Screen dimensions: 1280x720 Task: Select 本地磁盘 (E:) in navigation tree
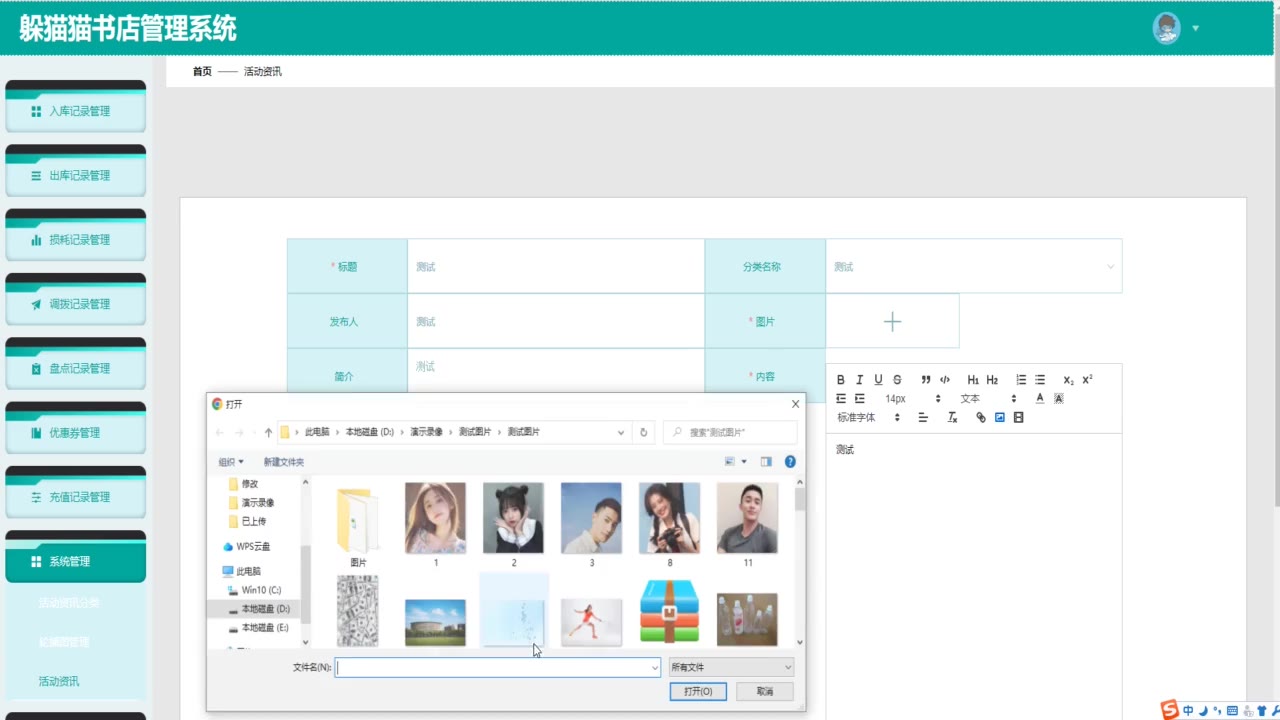(x=258, y=628)
